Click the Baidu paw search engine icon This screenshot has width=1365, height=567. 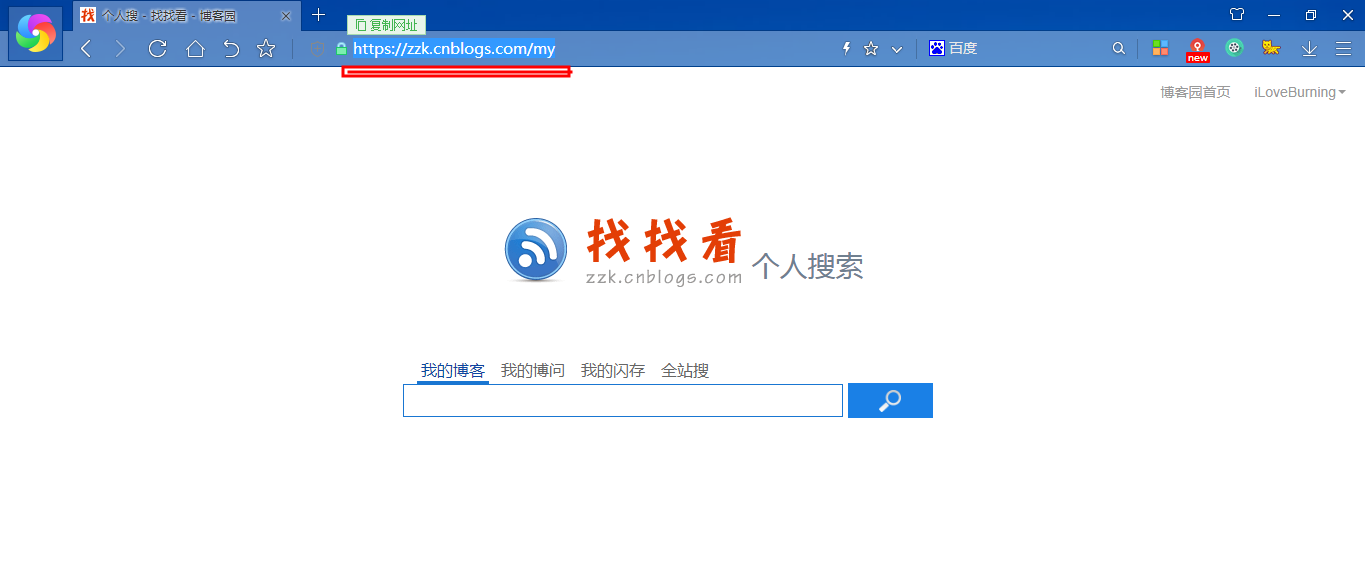[937, 48]
